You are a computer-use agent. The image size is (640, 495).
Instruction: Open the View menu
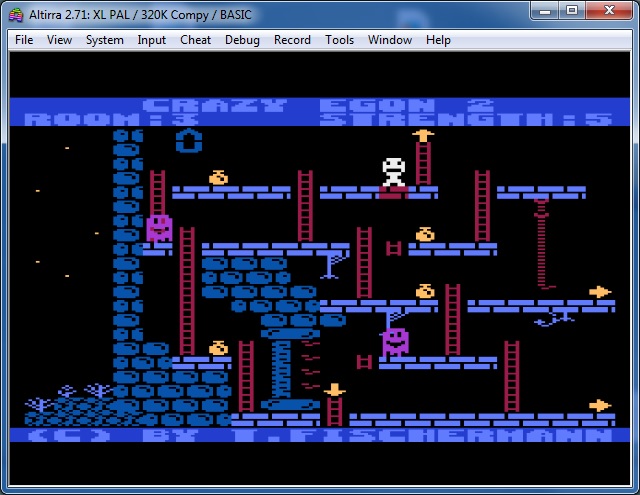[59, 40]
